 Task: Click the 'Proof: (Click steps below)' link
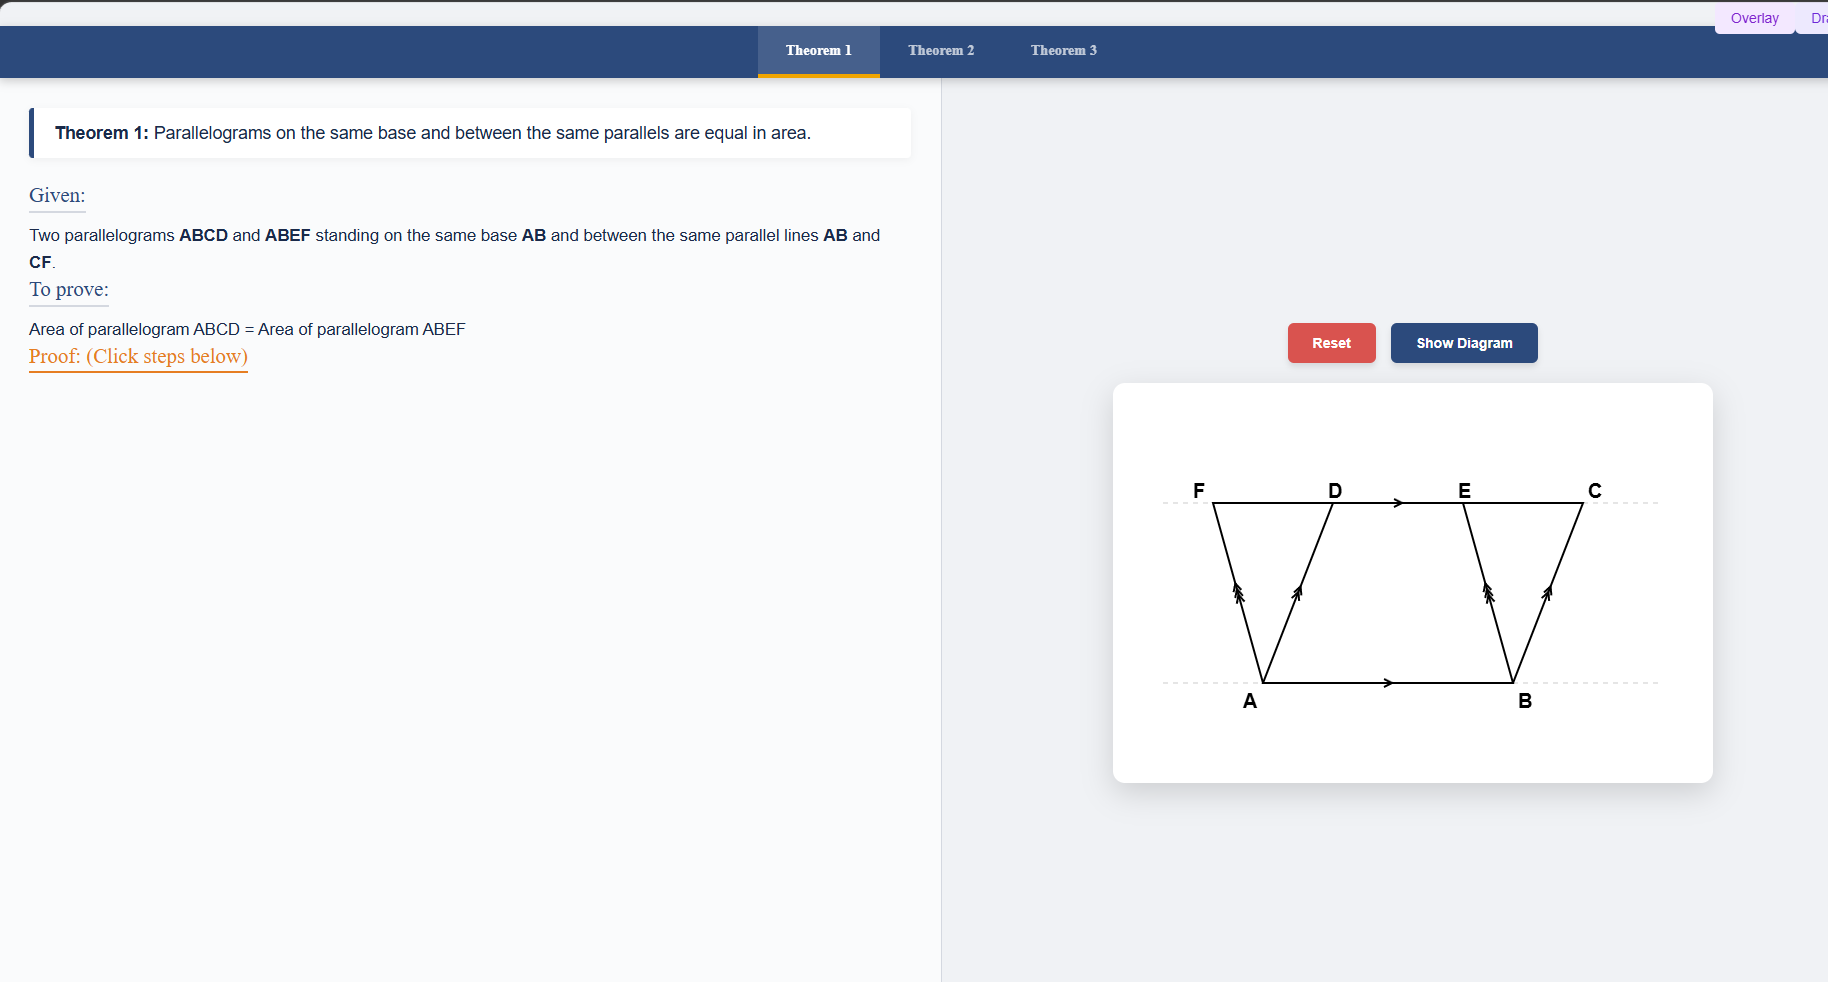click(138, 357)
